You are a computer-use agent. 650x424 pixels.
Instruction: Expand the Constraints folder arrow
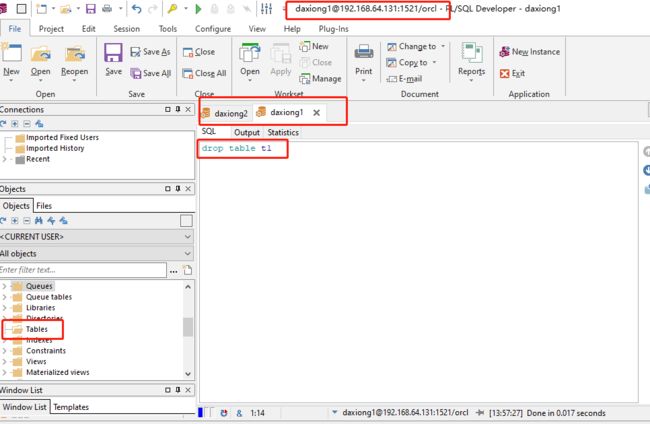tap(4, 351)
